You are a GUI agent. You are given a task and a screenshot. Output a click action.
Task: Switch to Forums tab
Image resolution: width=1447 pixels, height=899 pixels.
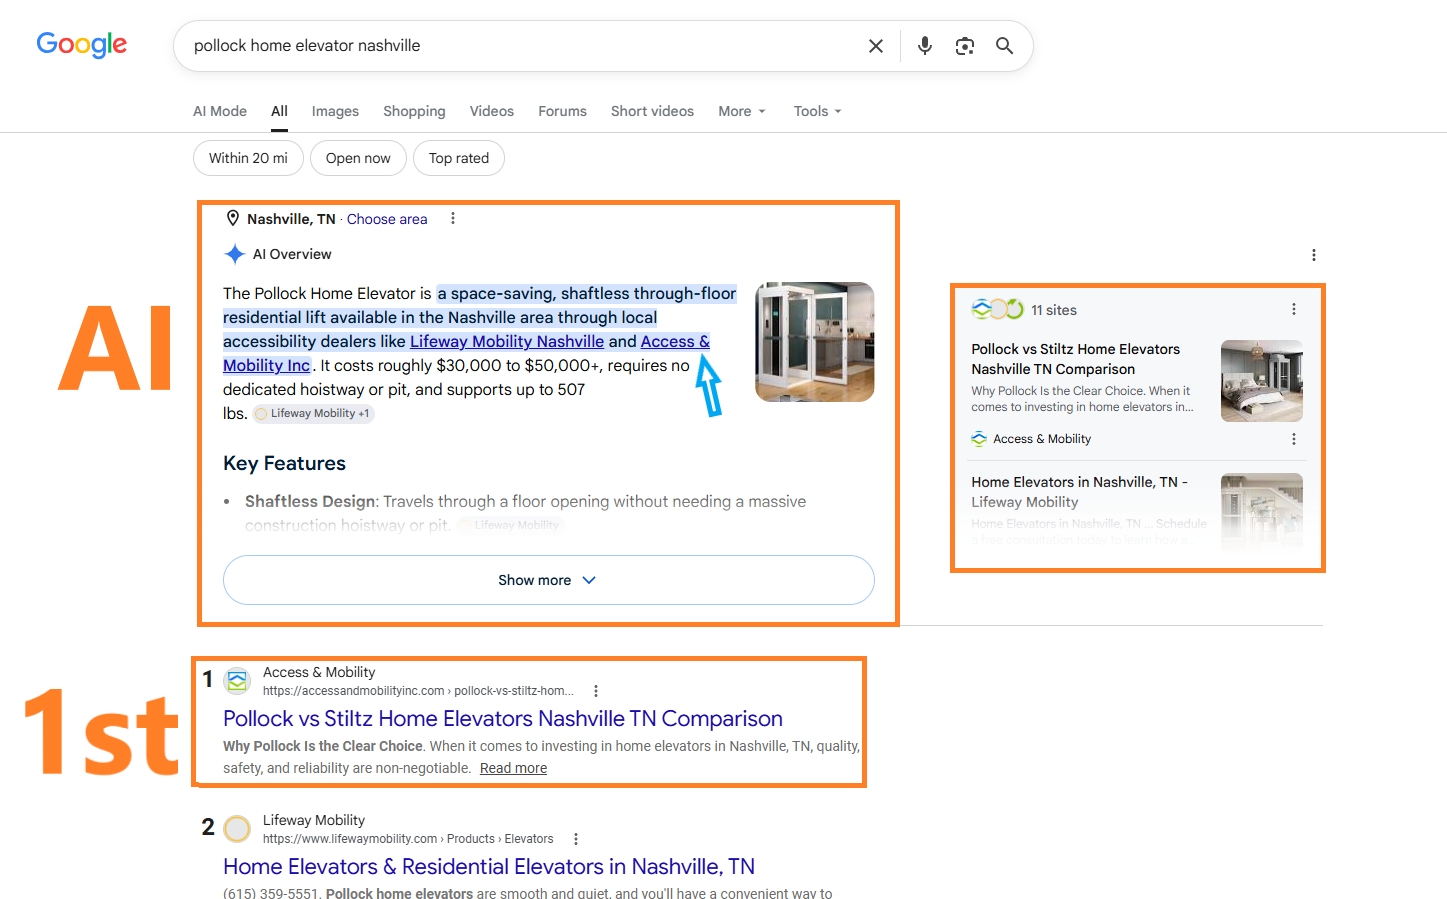coord(563,111)
